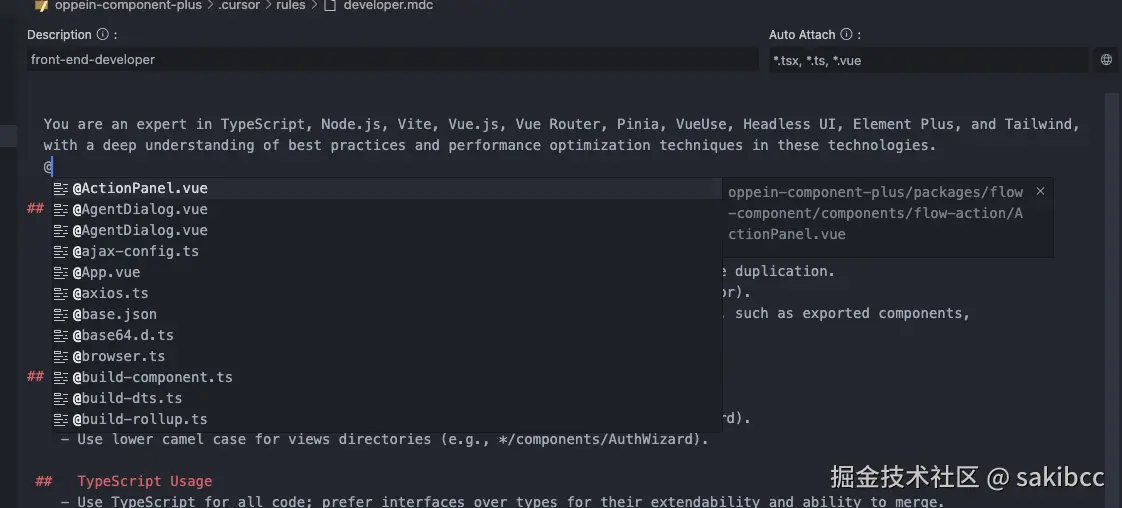
Task: Close the file path details popup
Action: click(x=1040, y=191)
